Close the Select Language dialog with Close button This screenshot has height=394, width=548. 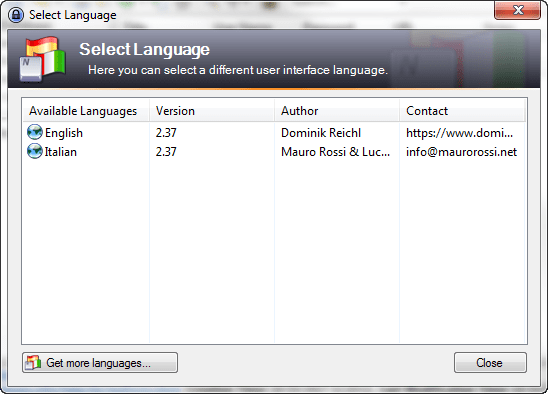490,363
